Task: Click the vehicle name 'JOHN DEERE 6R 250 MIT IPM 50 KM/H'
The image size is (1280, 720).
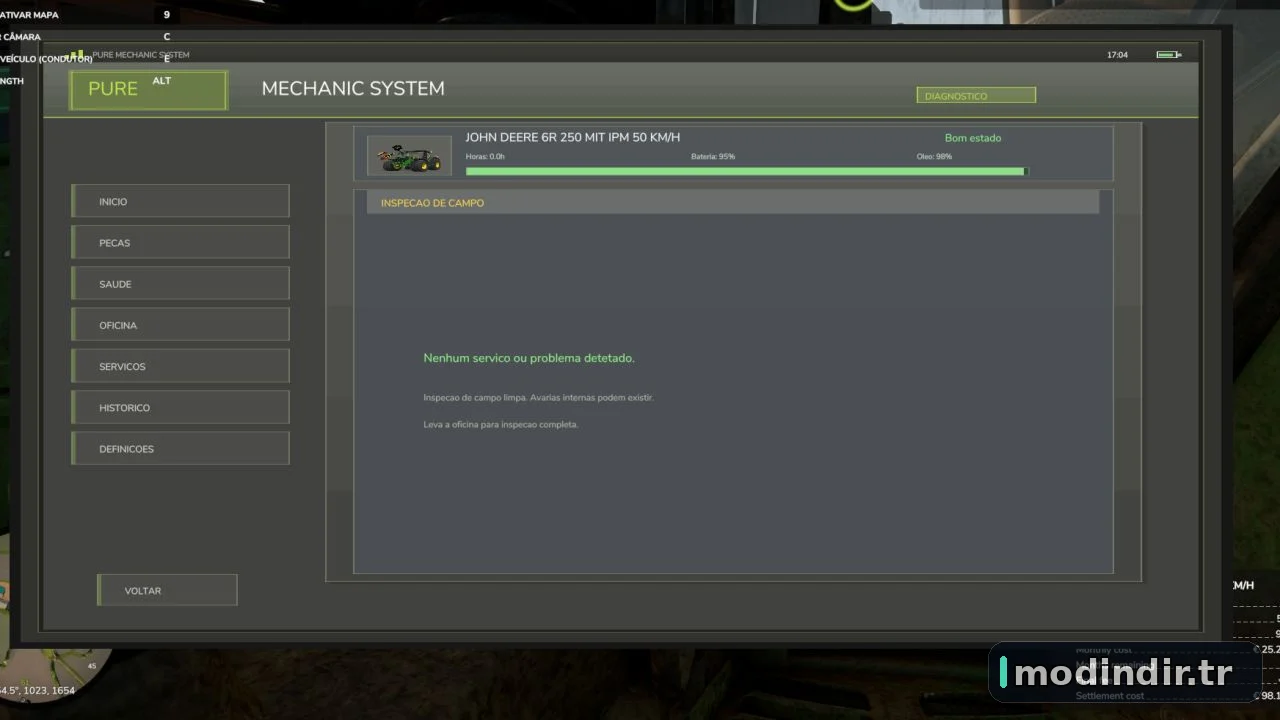Action: coord(572,137)
